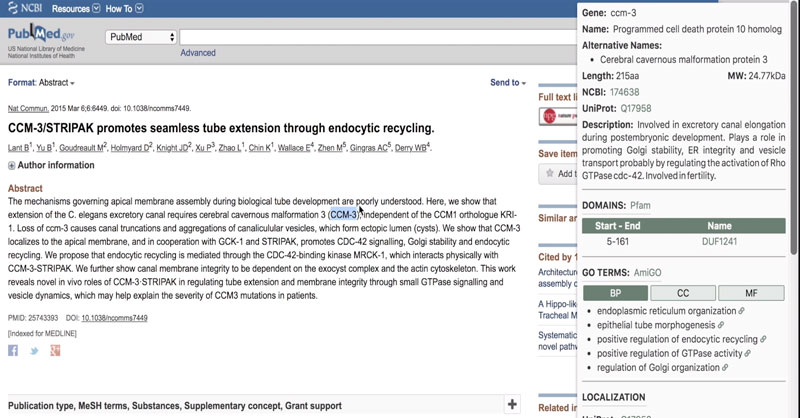Switch to the MF GO terms tab

752,293
